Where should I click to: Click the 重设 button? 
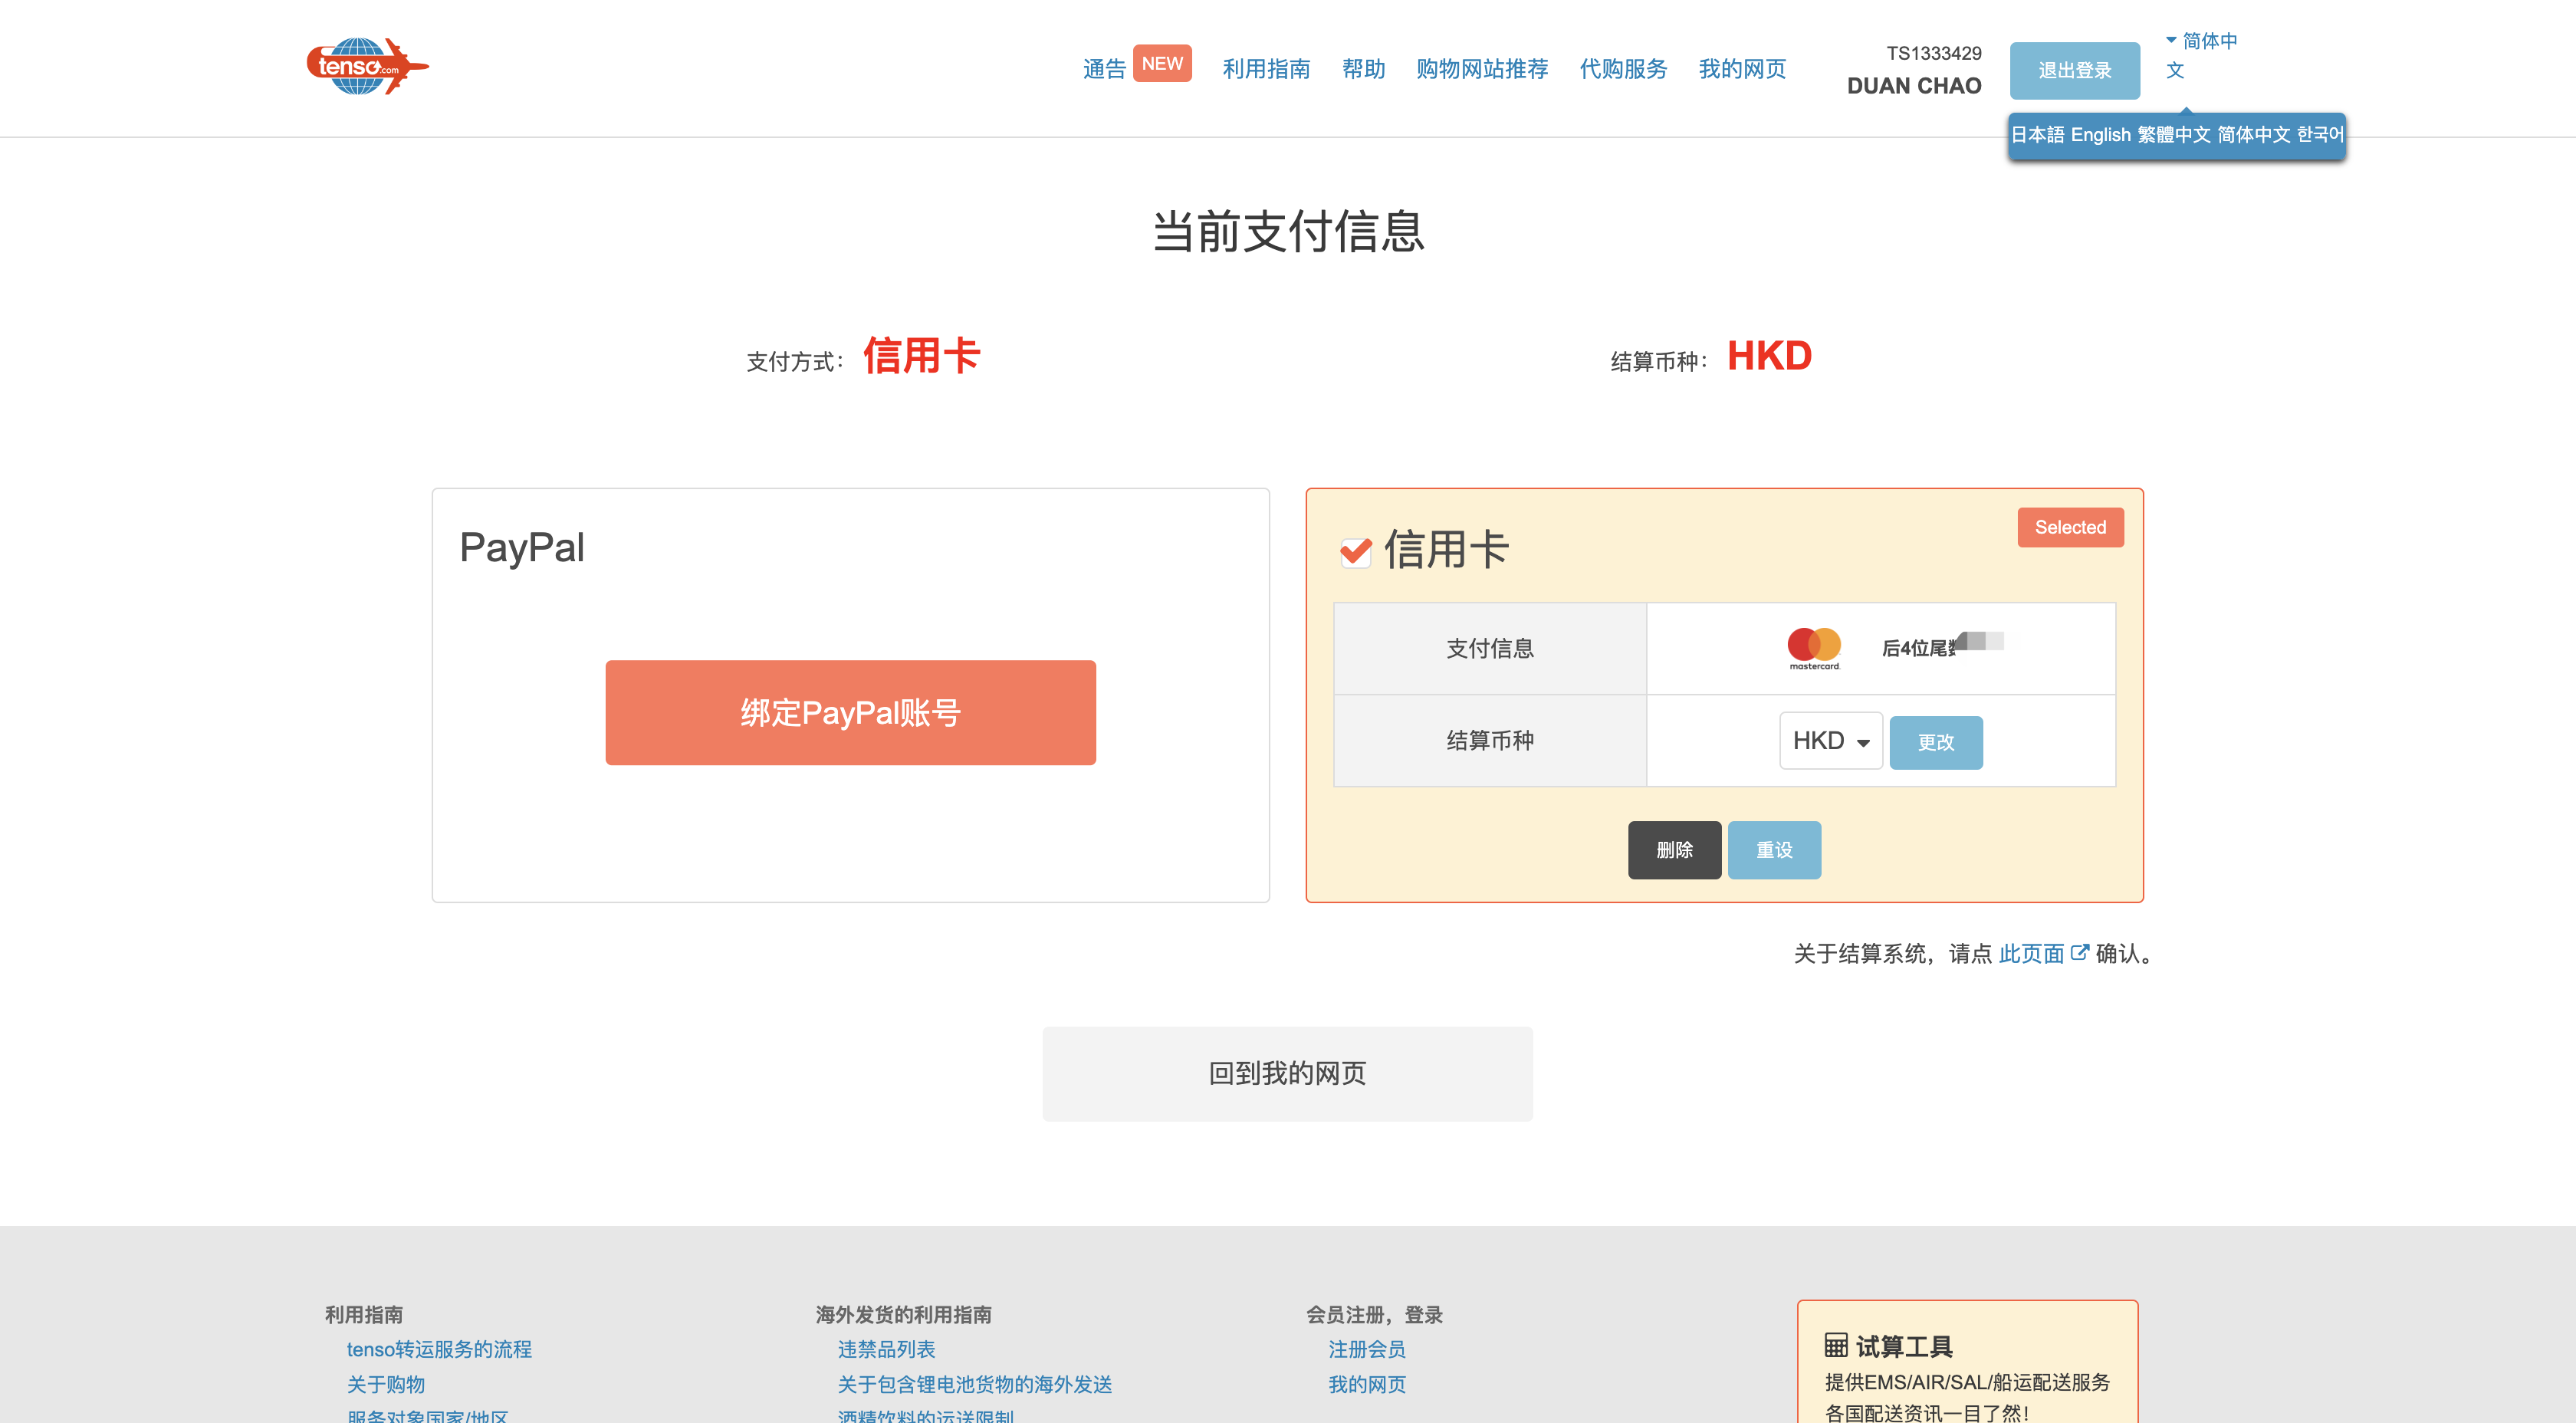(x=1773, y=850)
